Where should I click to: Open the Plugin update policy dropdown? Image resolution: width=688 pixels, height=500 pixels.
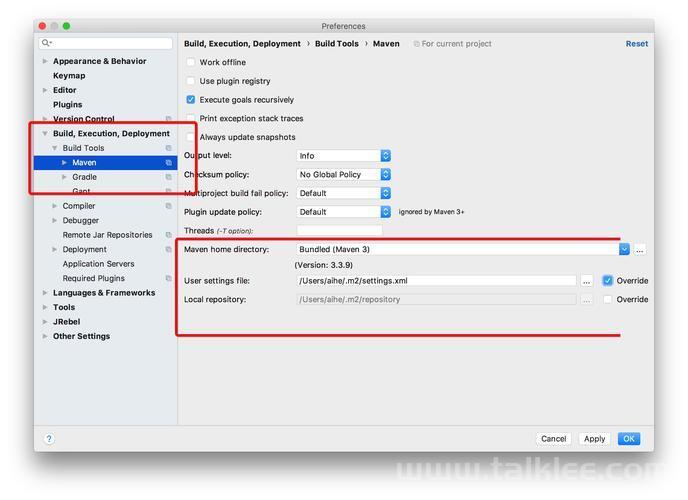tap(344, 212)
